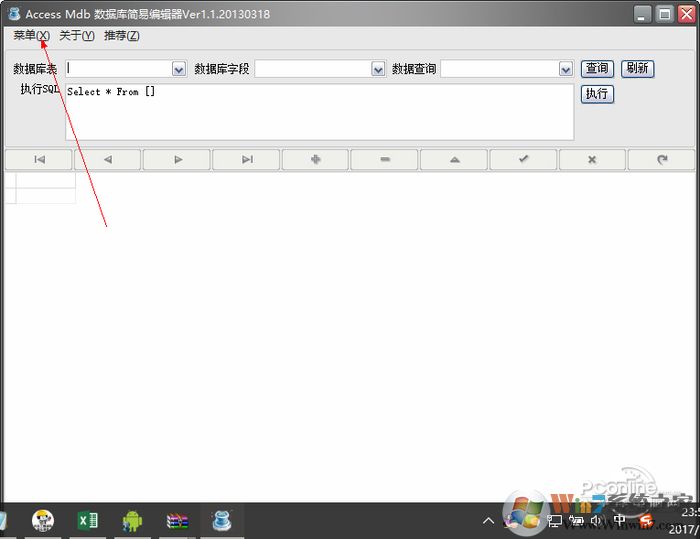Expand the 数据库表 dropdown arrow
This screenshot has width=700, height=539.
[x=179, y=69]
